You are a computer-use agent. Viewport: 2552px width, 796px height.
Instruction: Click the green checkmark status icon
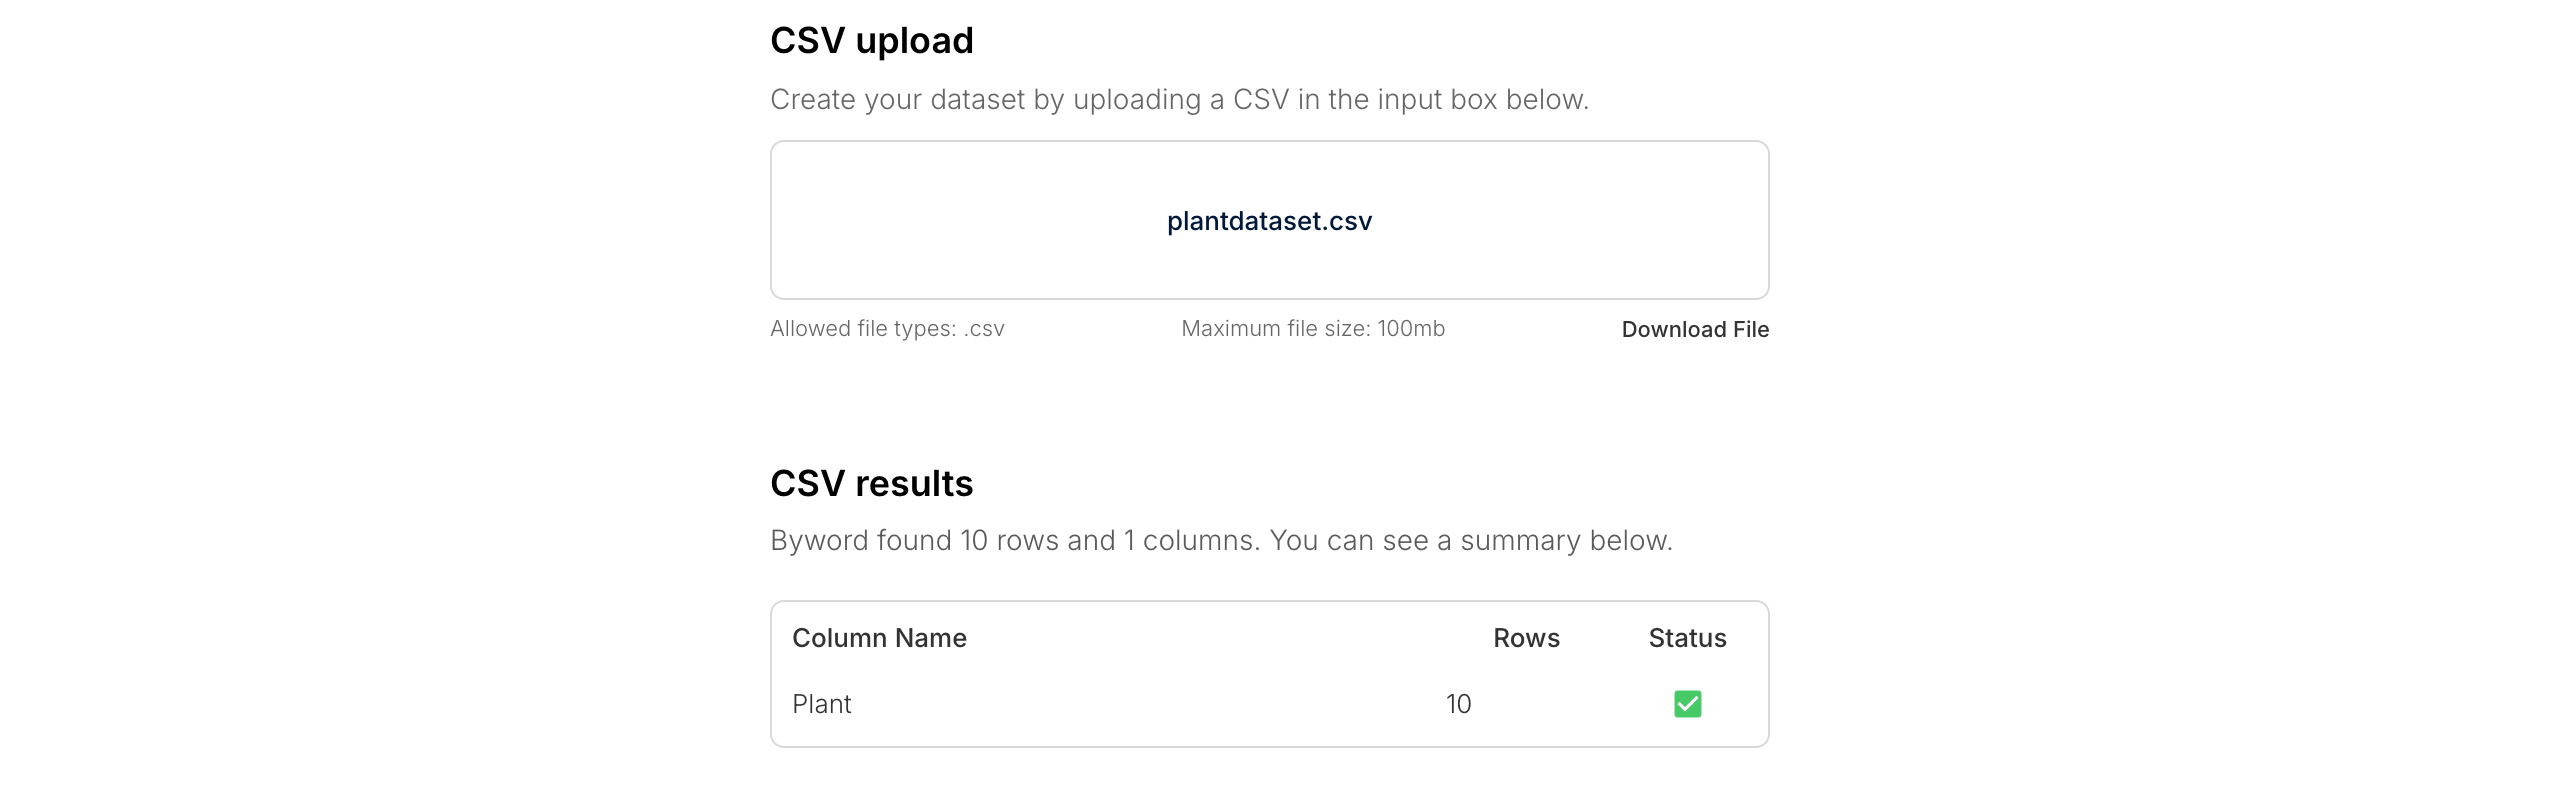tap(1687, 704)
